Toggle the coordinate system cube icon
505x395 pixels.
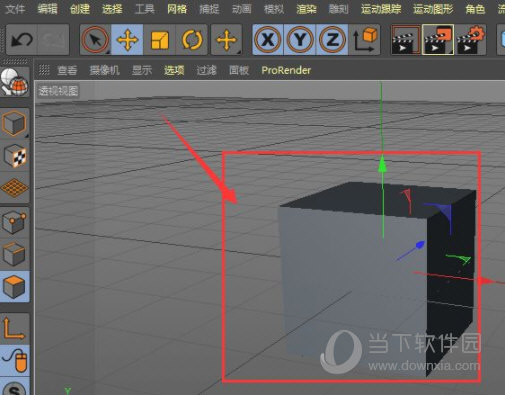[364, 40]
